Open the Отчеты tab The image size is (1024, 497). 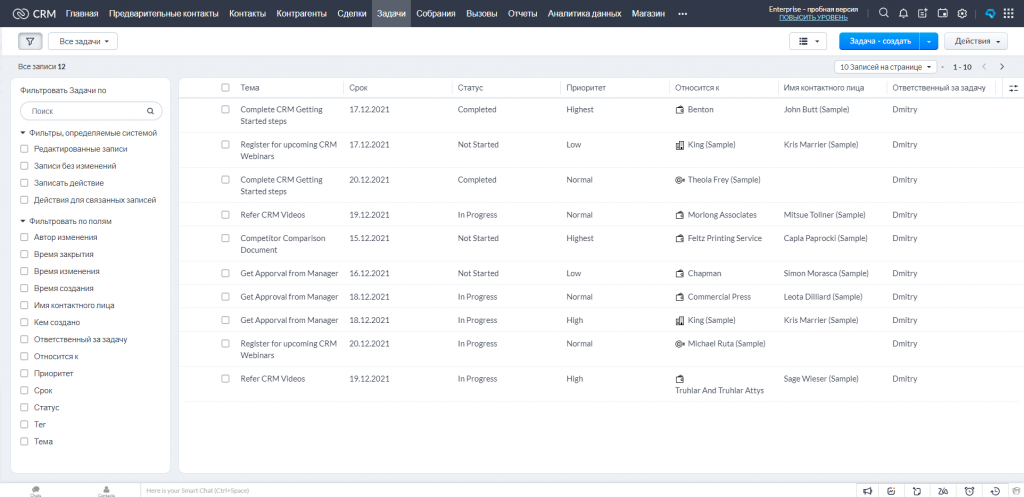coord(522,14)
